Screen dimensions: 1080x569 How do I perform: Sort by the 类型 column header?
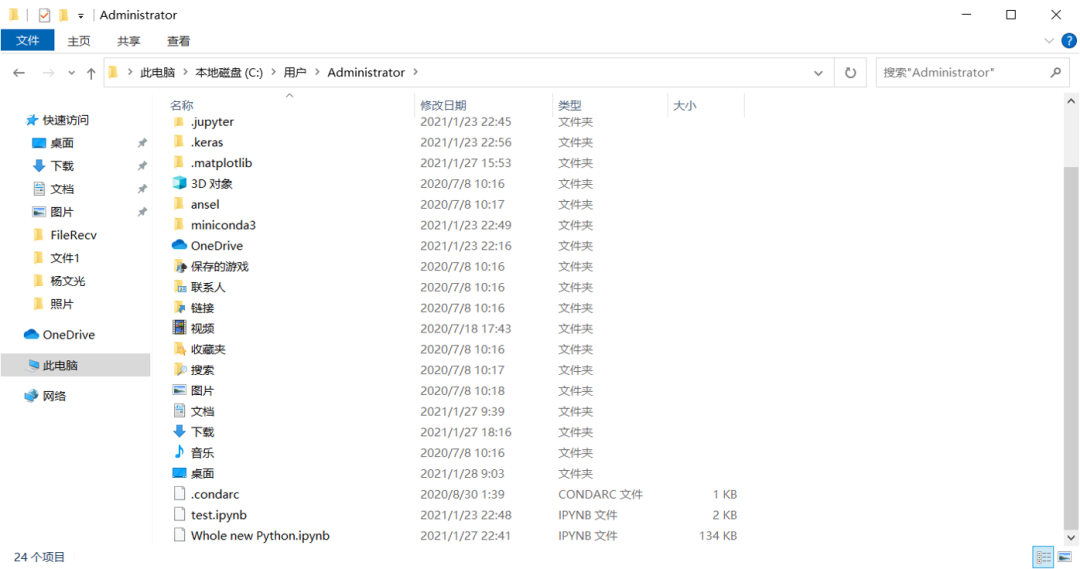[570, 105]
